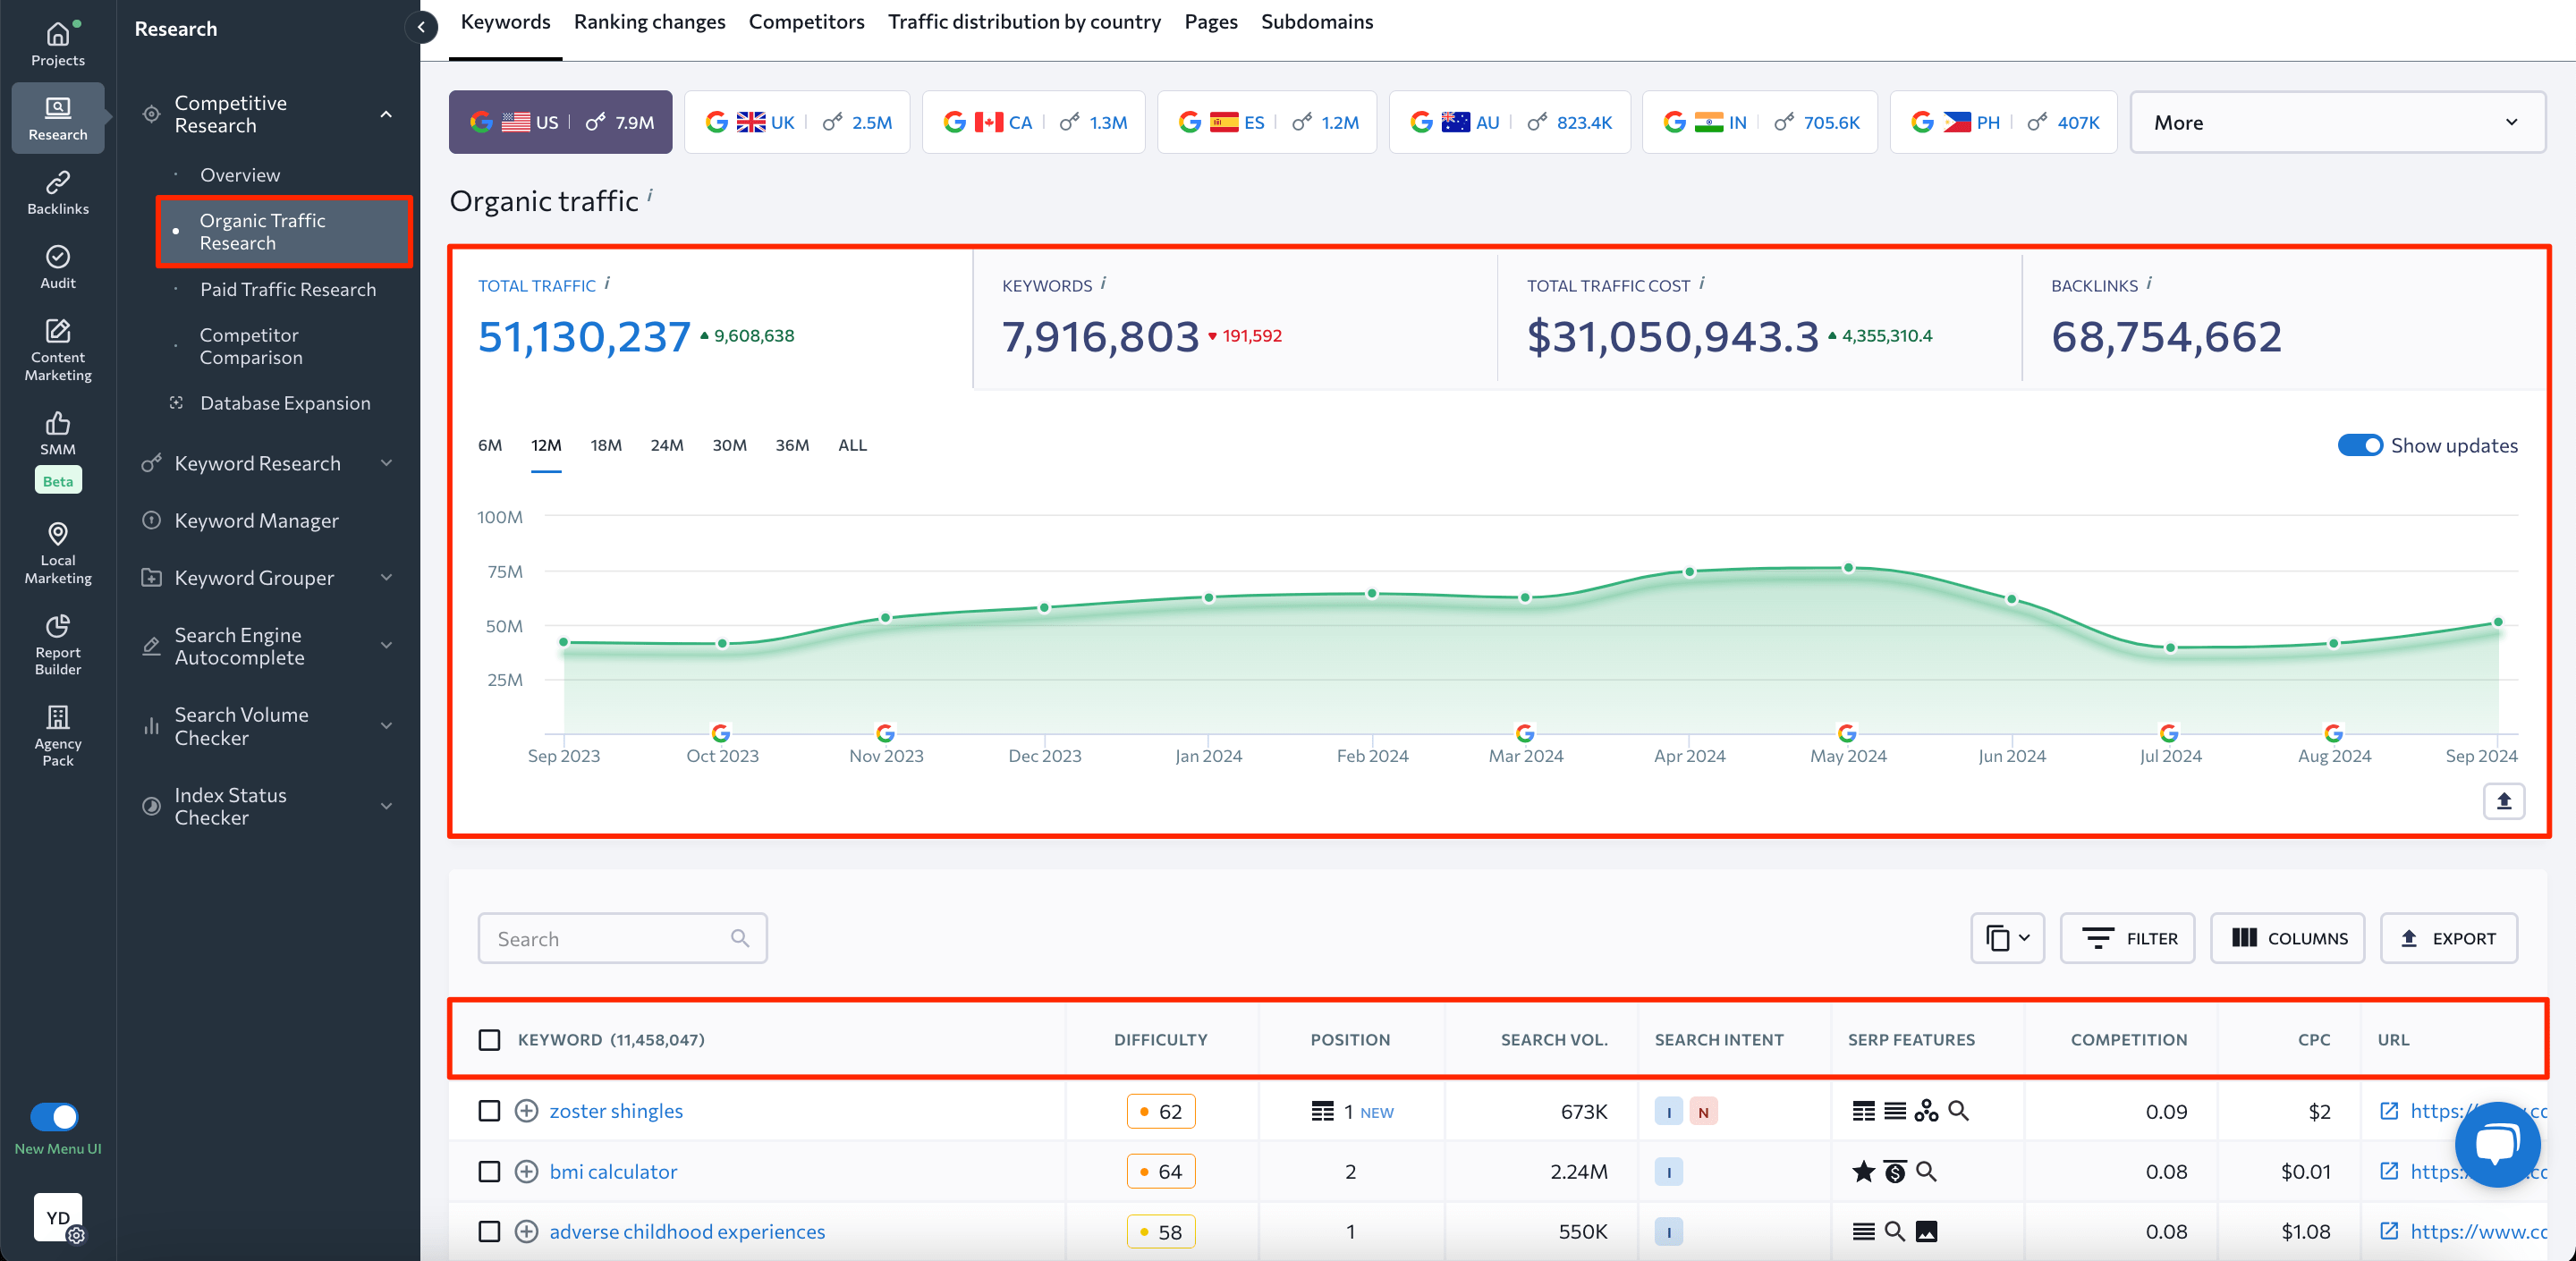Open Local Marketing pin icon

58,533
